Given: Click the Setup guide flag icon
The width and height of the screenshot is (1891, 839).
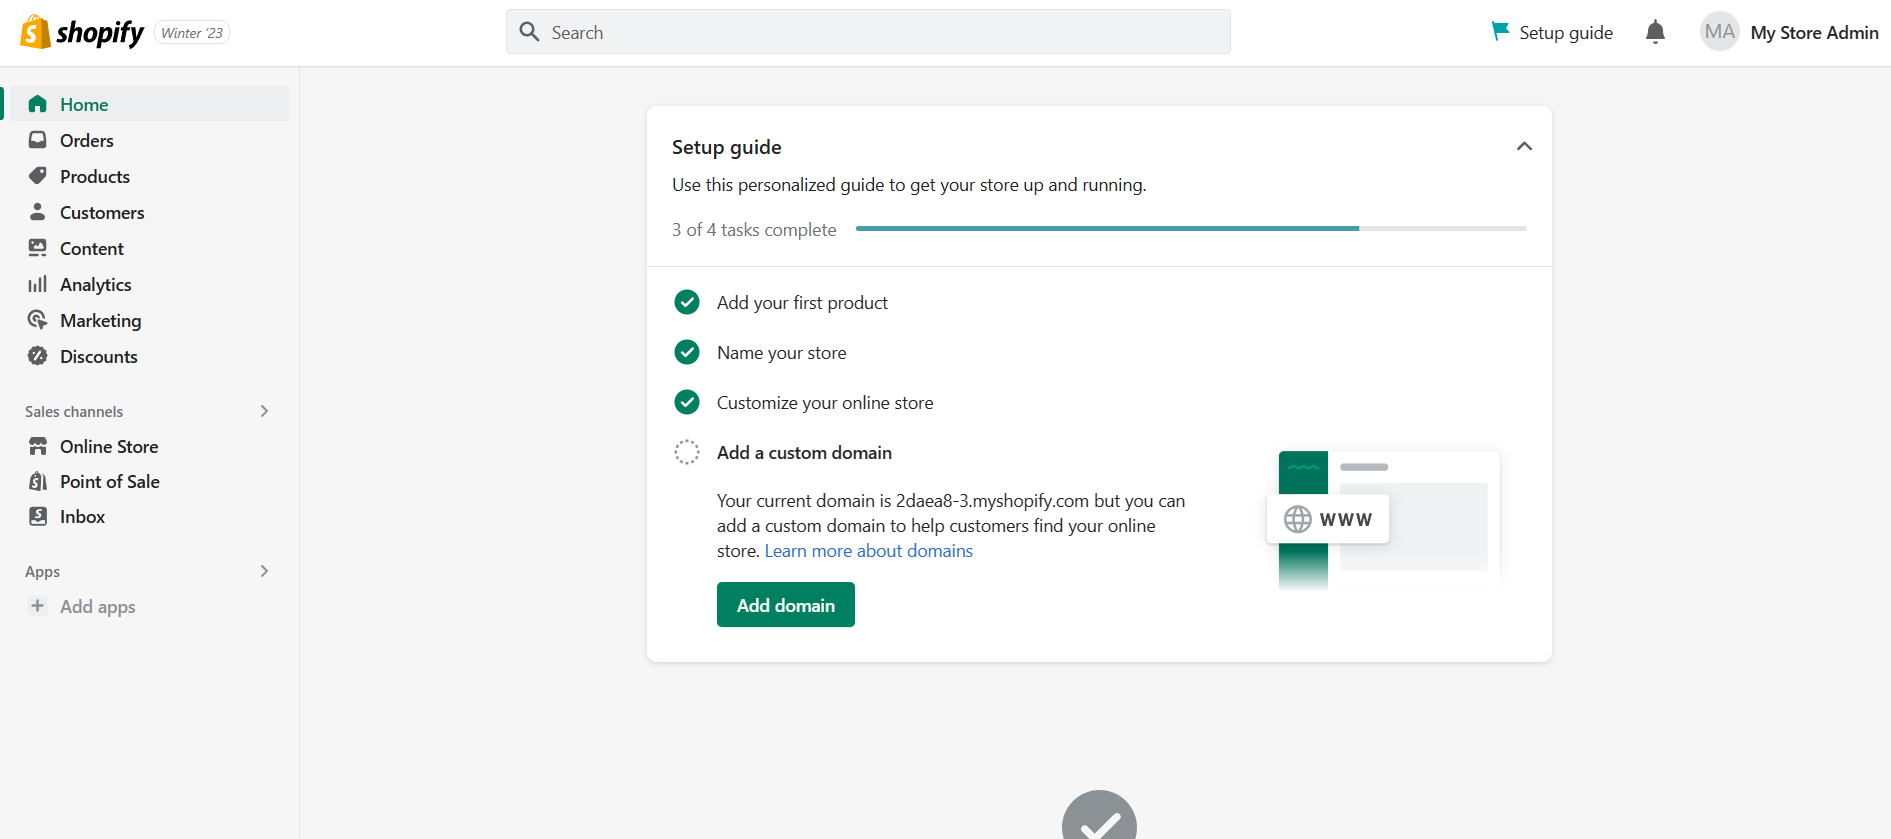Looking at the screenshot, I should pos(1500,32).
